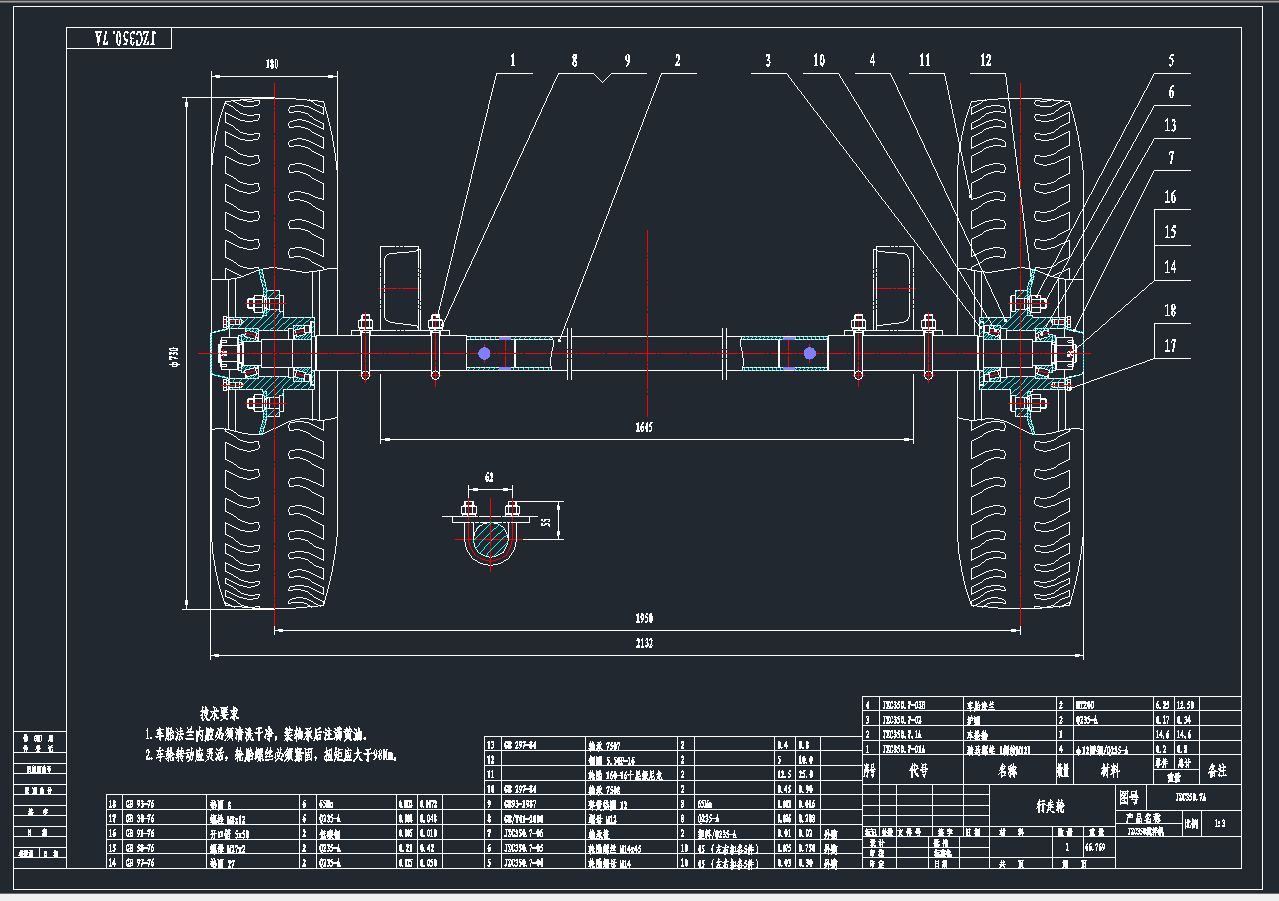Click the 备注 column header

[x=1218, y=772]
